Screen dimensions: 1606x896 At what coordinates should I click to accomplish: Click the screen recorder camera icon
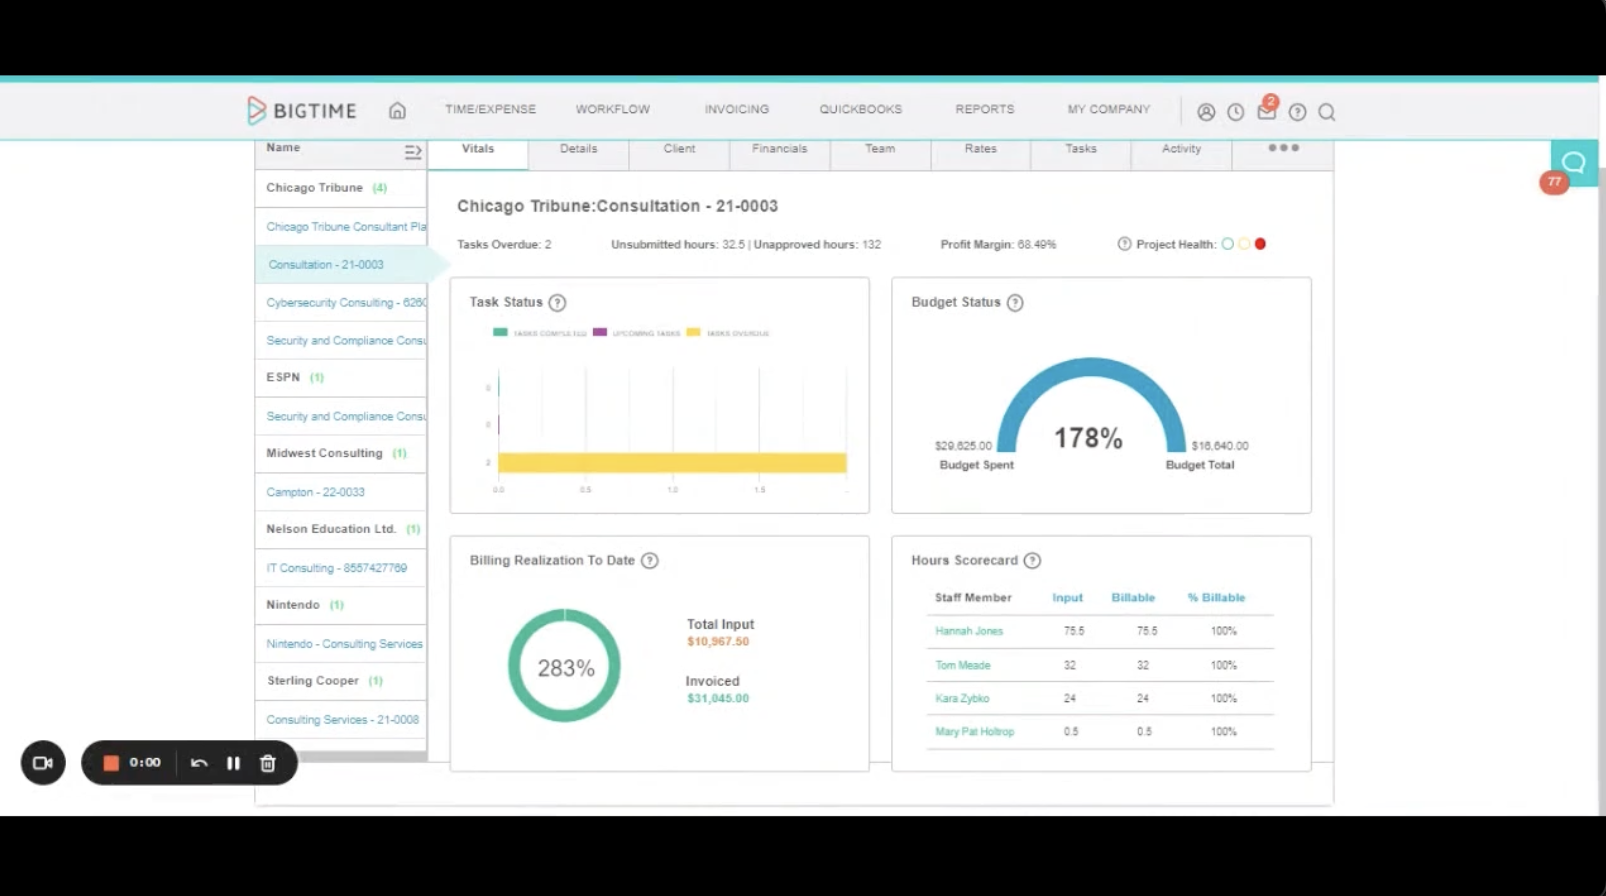pyautogui.click(x=43, y=763)
